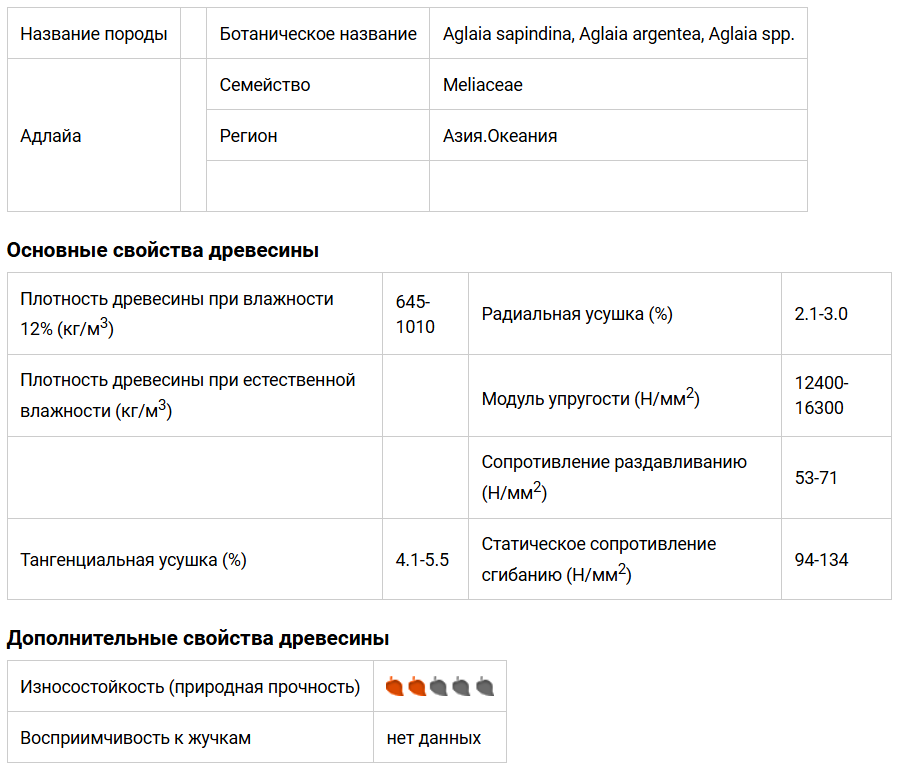Click the elasticity modulus value '12400-16300'
The height and width of the screenshot is (784, 901).
click(x=820, y=395)
